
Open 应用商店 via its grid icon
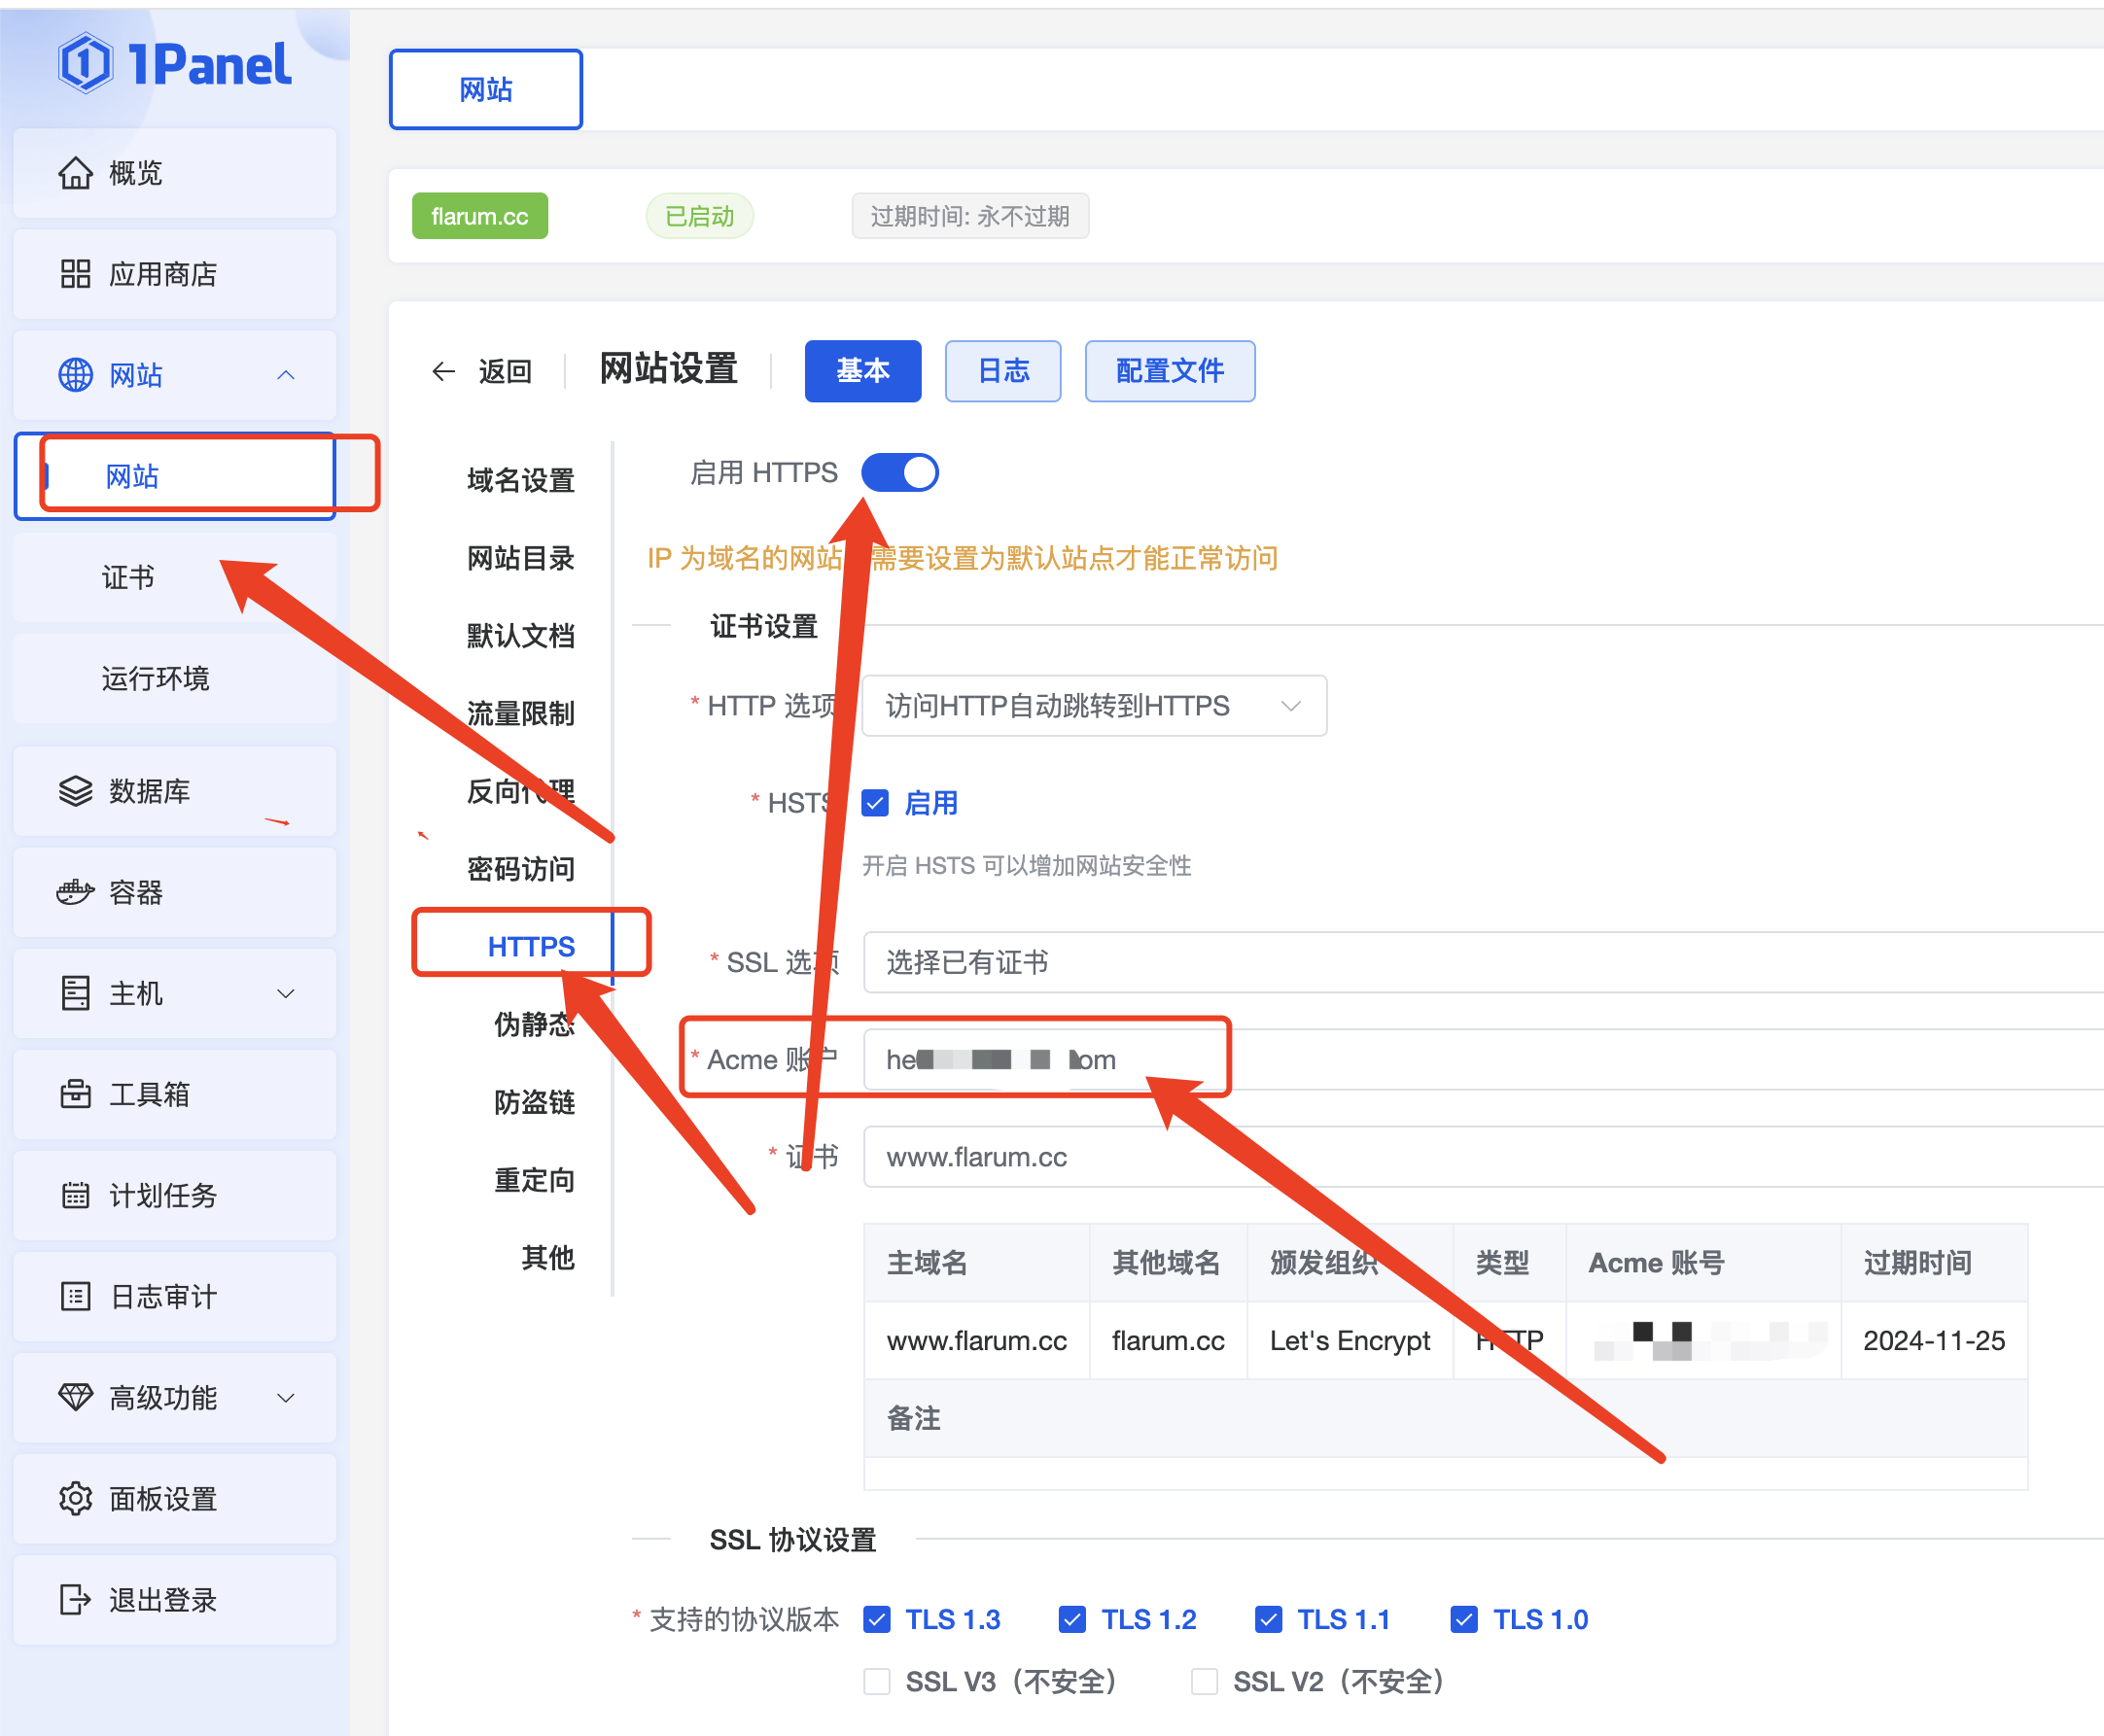(75, 274)
